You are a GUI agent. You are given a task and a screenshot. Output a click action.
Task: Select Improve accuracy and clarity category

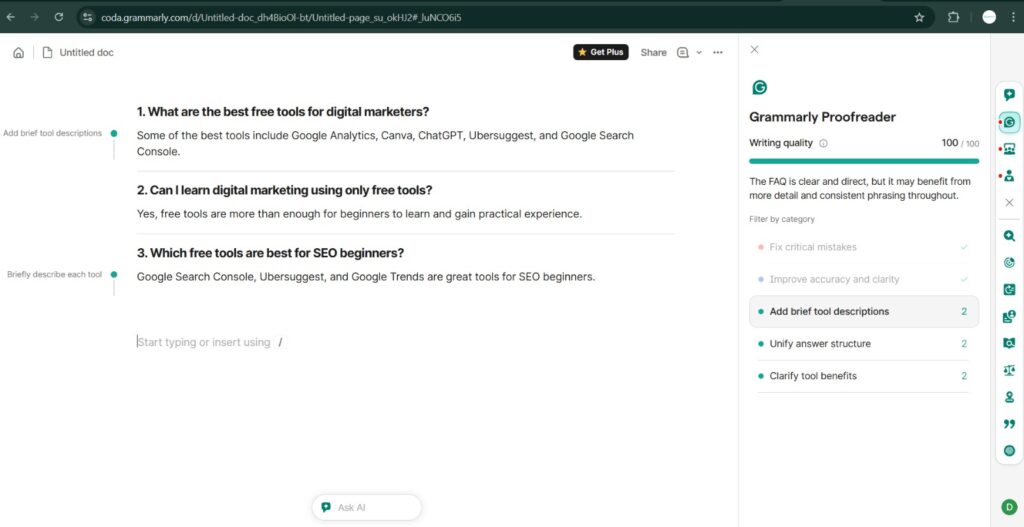(863, 279)
